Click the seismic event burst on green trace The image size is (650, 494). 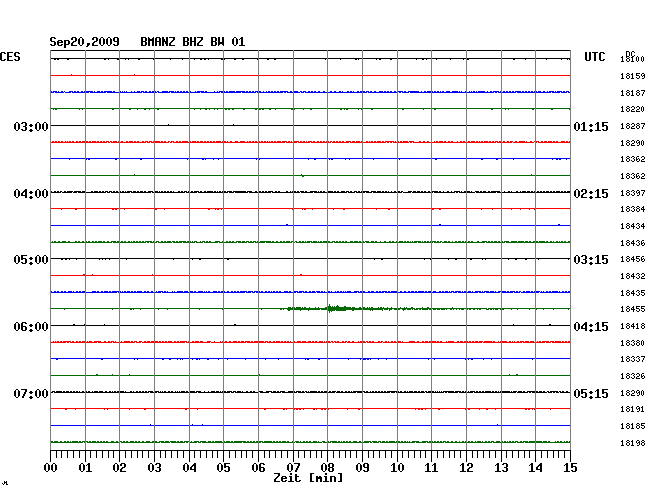(338, 308)
